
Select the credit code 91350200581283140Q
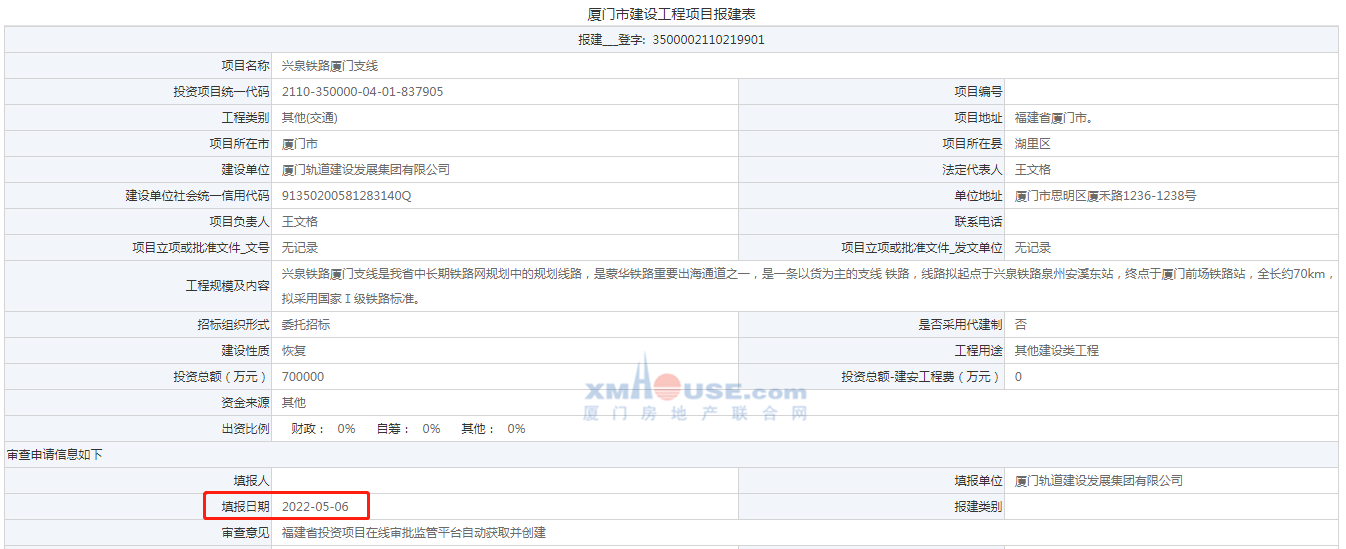346,196
